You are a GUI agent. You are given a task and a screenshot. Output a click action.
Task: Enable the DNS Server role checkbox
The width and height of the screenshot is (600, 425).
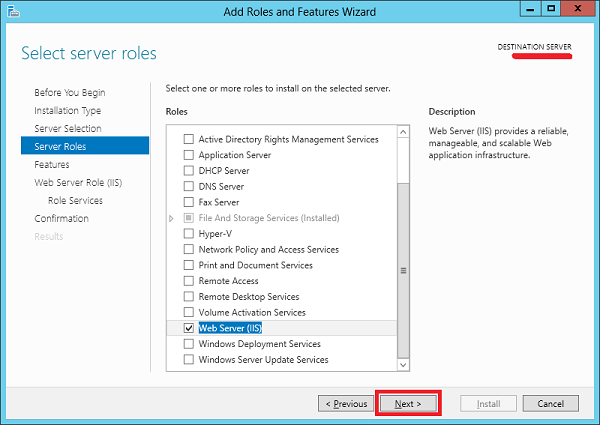[x=189, y=187]
